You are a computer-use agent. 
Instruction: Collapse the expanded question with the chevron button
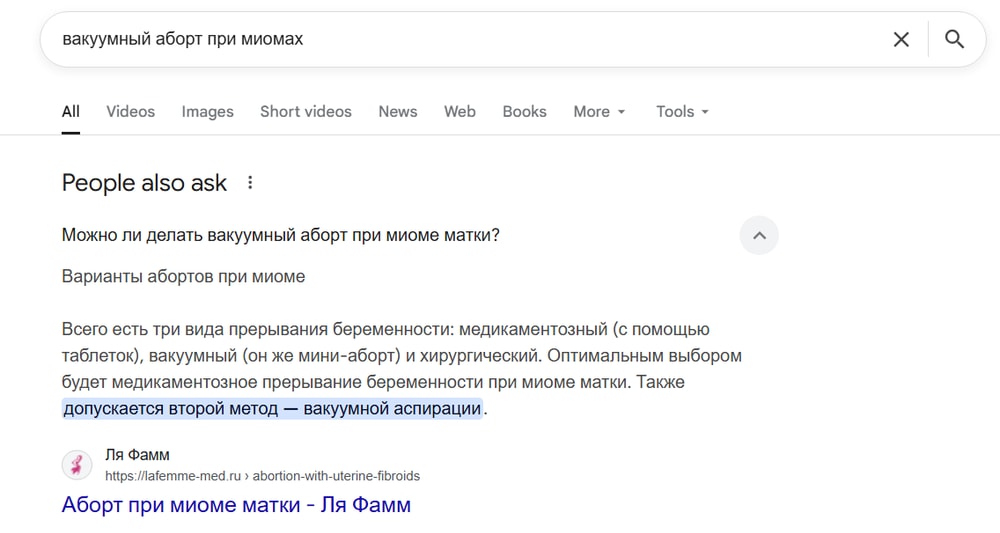point(759,235)
